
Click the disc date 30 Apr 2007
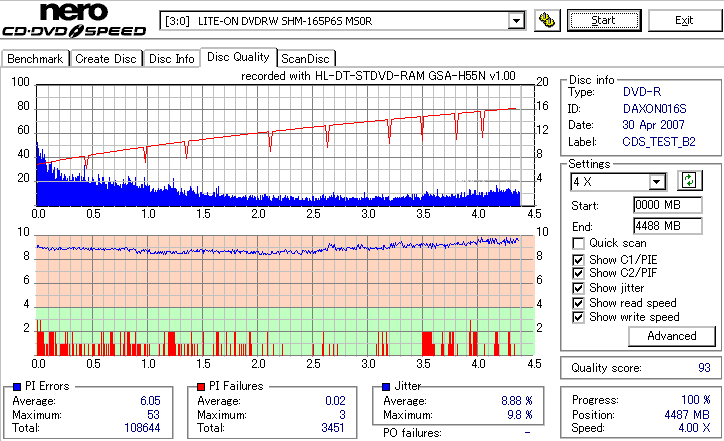click(653, 125)
